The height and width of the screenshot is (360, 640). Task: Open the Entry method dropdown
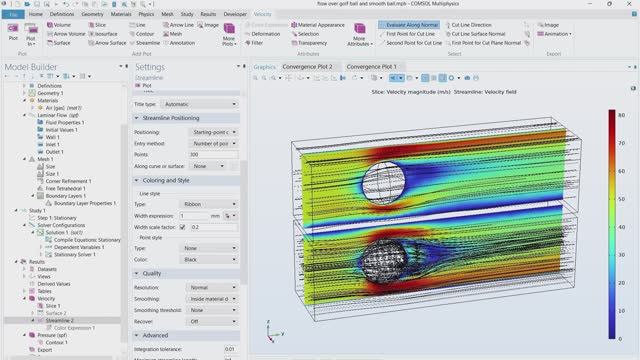[213, 144]
